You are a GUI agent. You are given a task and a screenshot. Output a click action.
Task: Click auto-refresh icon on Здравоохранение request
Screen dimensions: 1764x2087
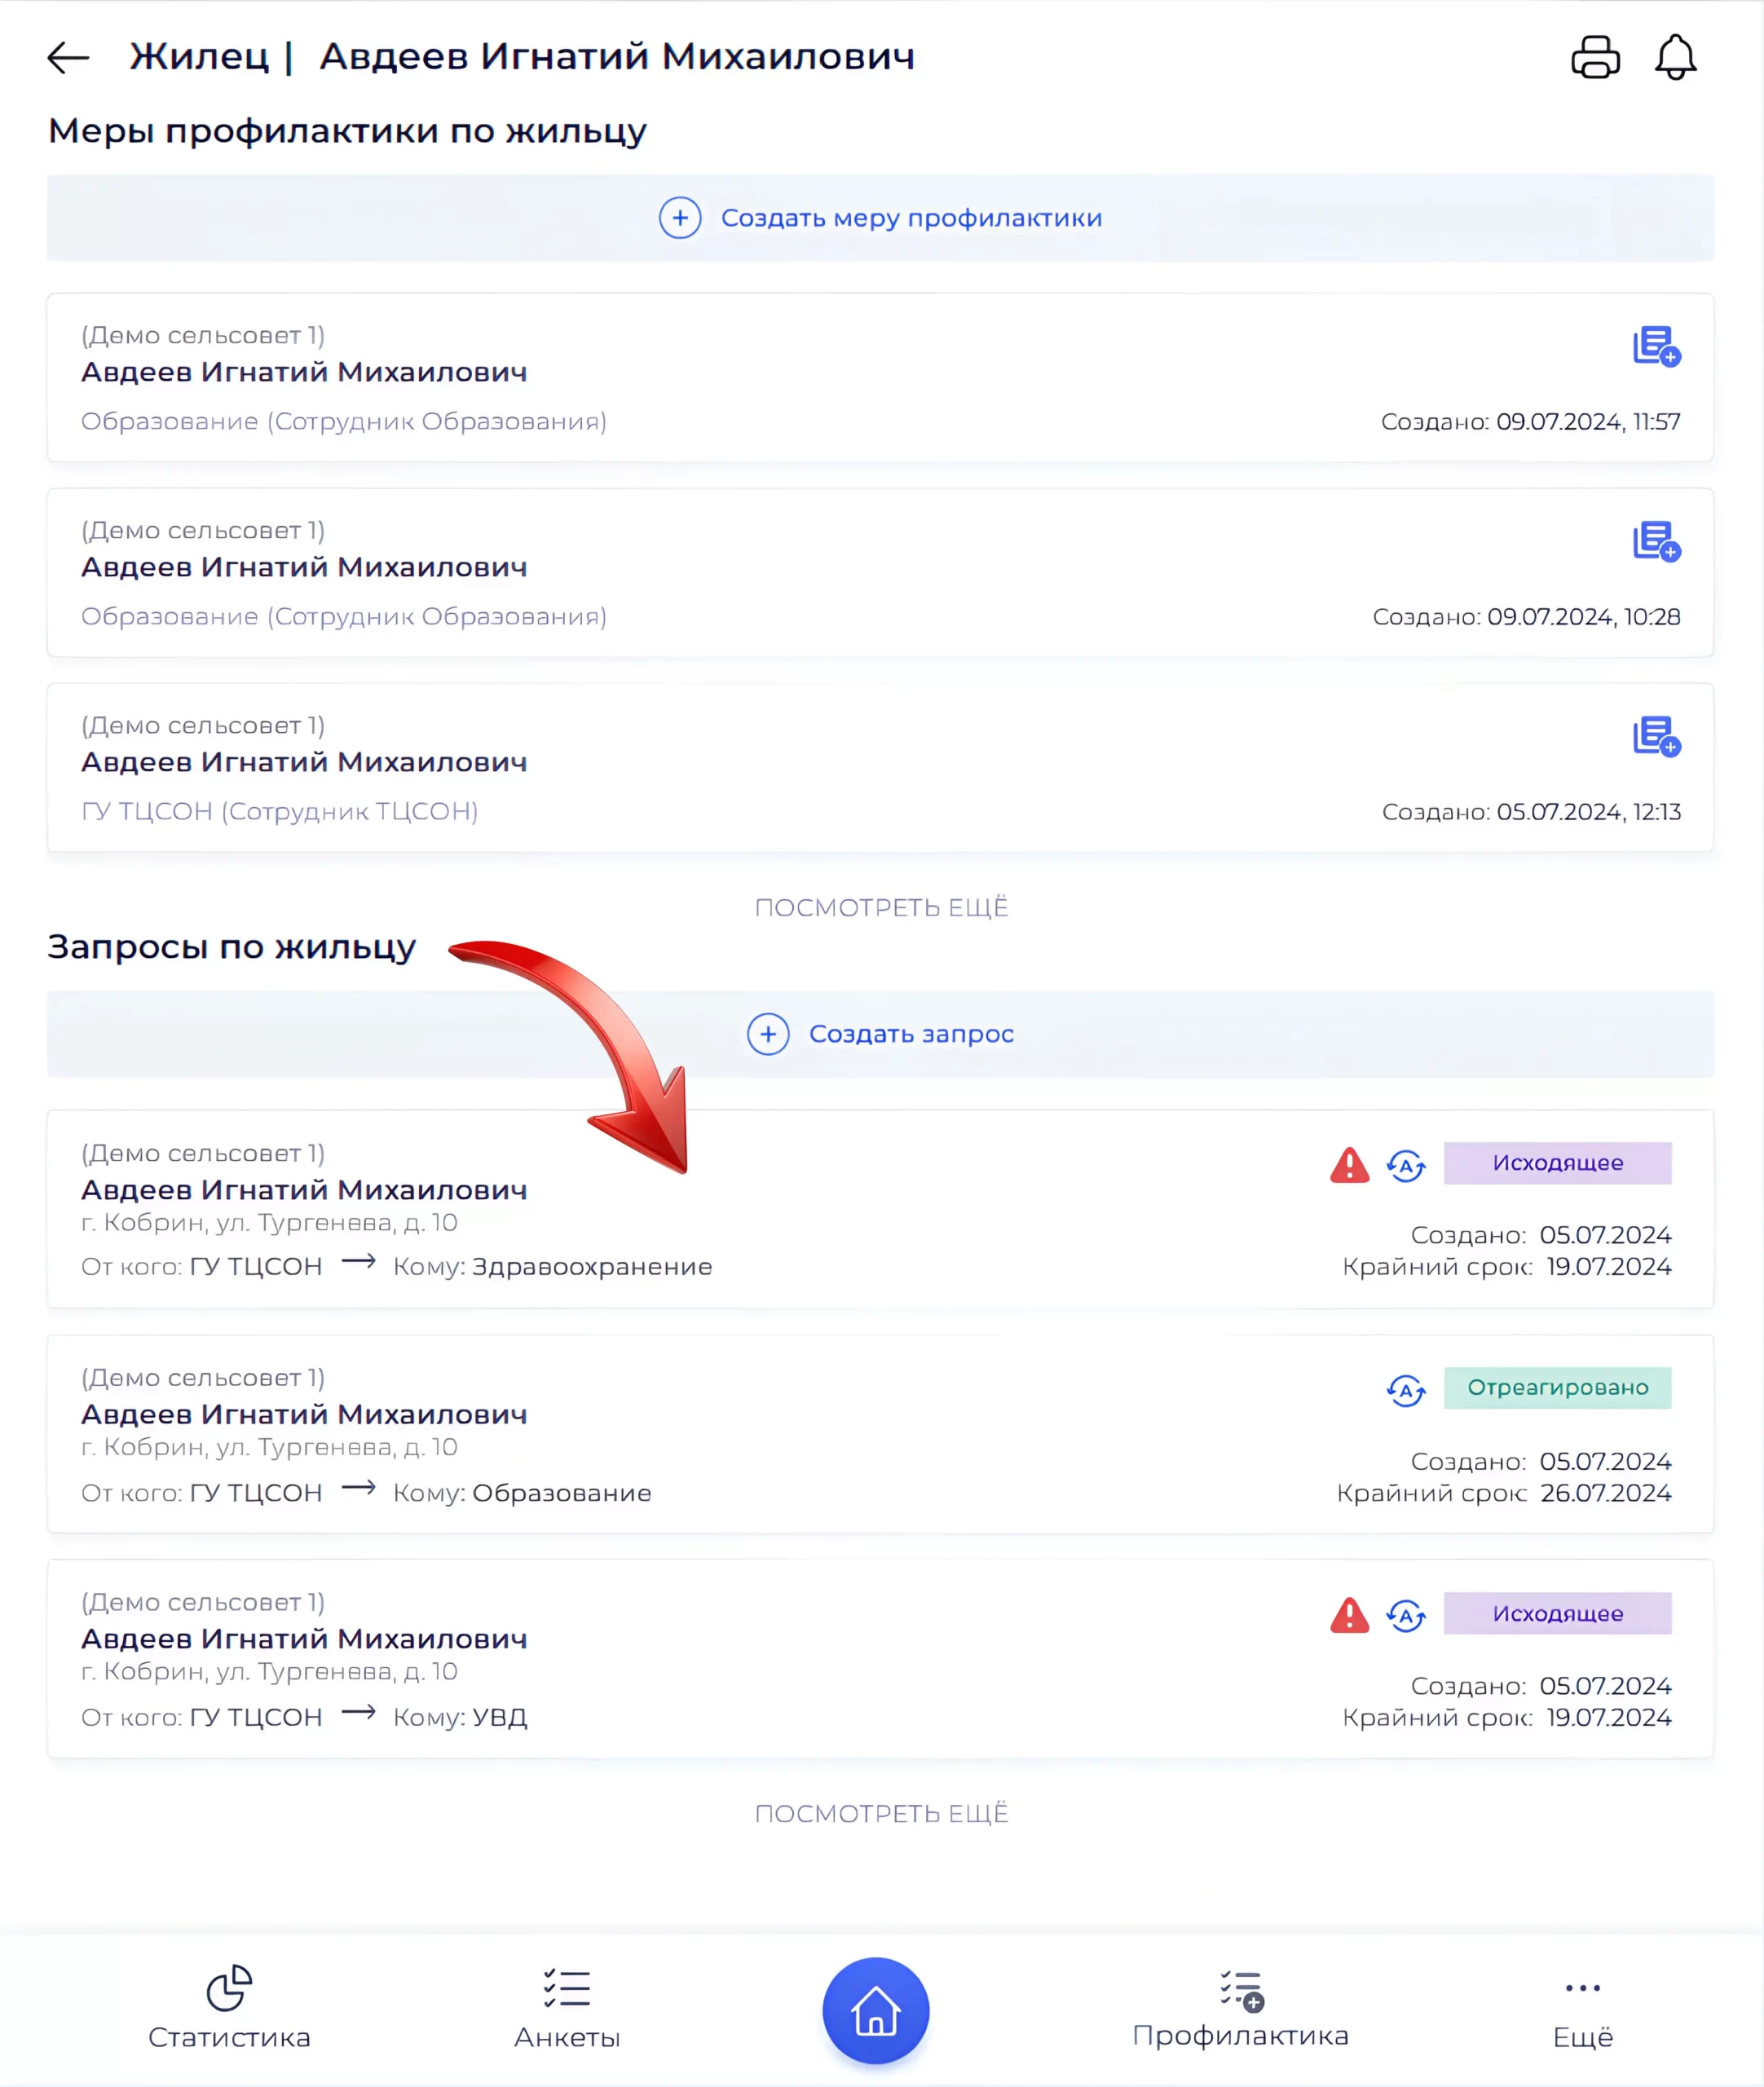click(1406, 1165)
